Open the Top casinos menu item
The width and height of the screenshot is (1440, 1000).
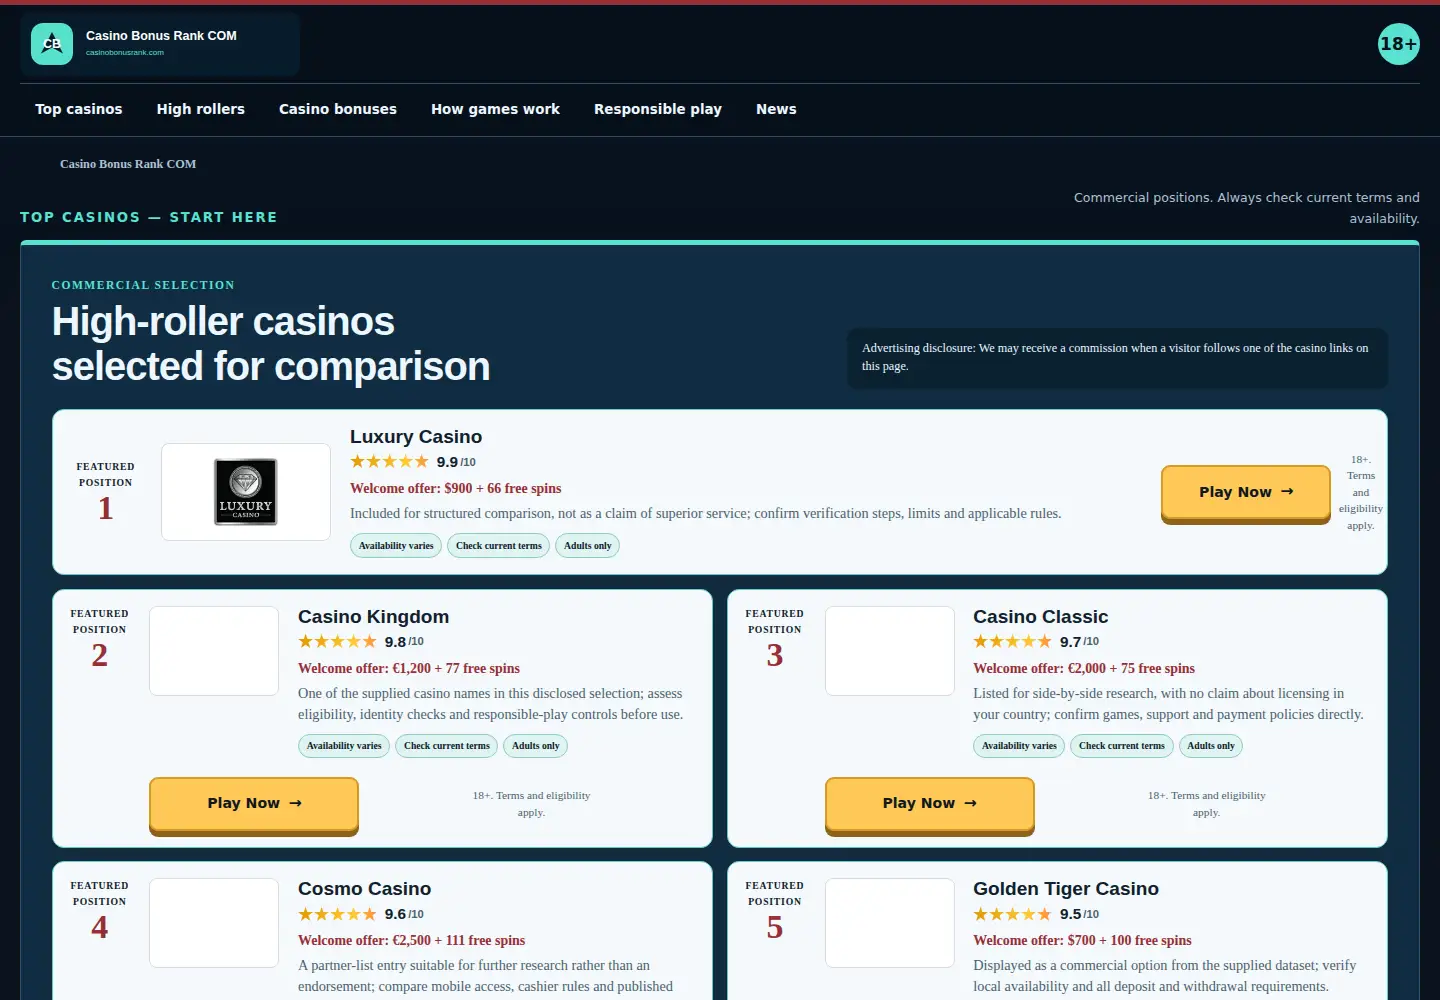[x=79, y=109]
